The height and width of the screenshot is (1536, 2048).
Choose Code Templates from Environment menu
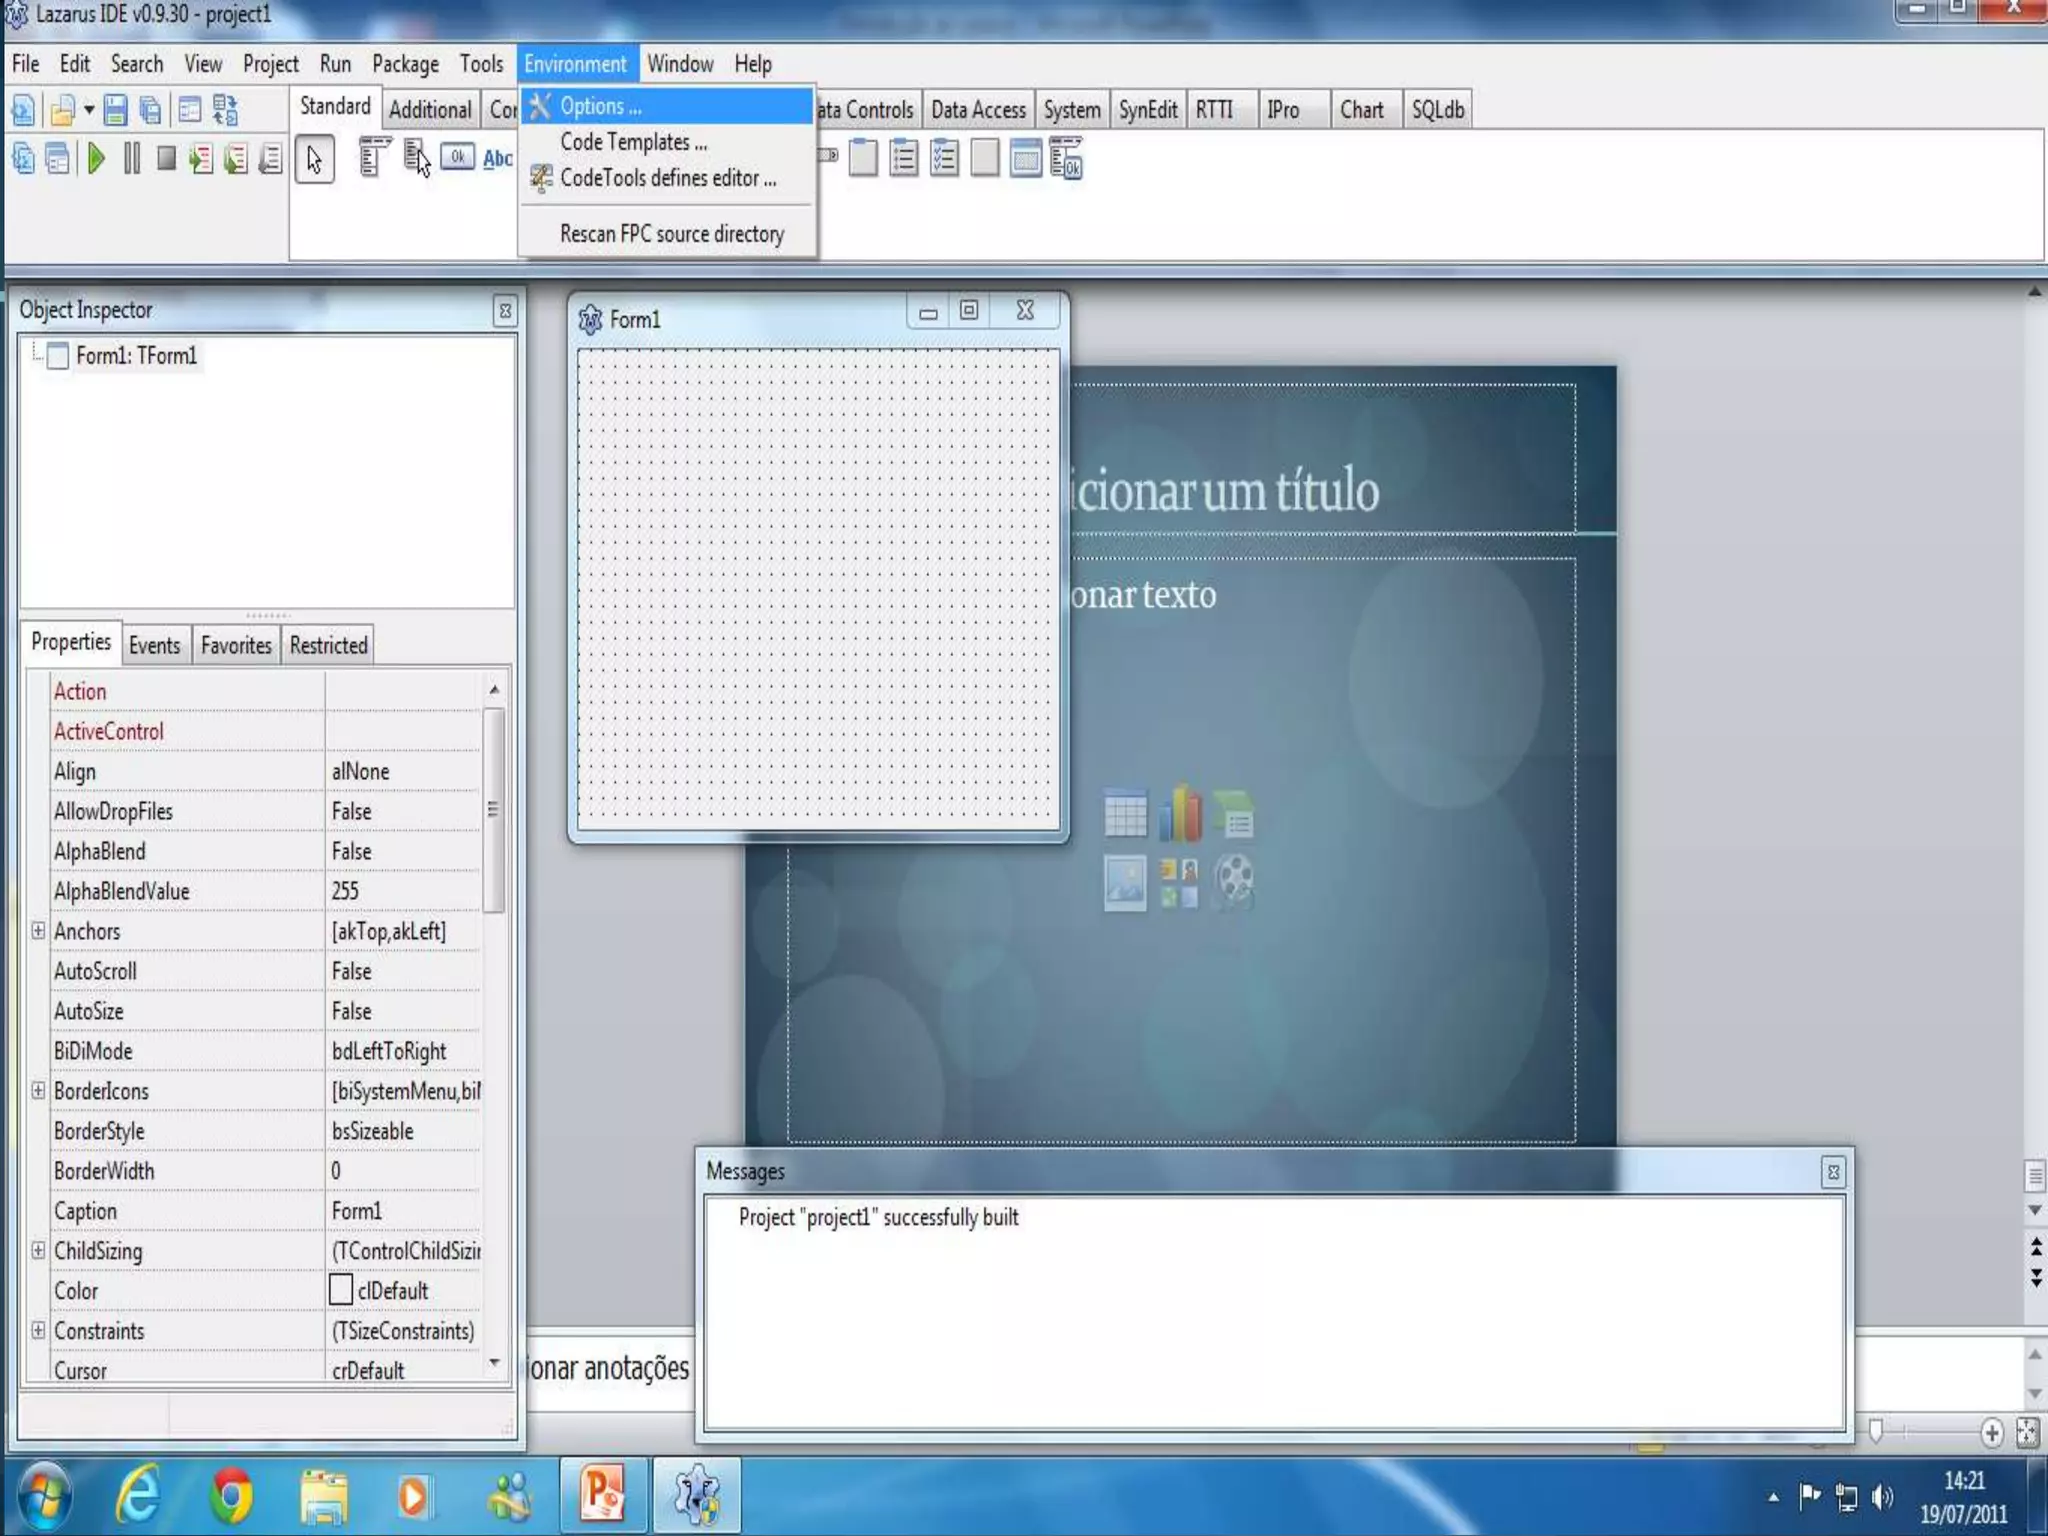tap(633, 142)
